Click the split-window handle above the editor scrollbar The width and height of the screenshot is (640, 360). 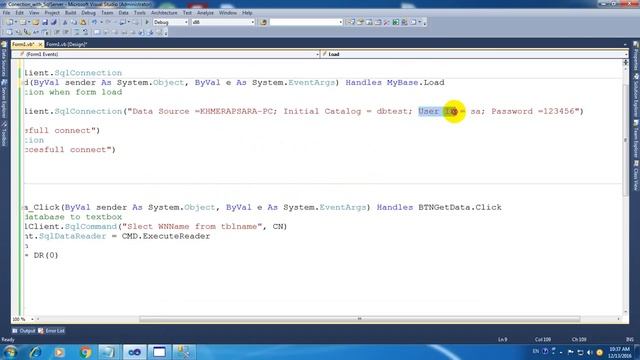(625, 62)
